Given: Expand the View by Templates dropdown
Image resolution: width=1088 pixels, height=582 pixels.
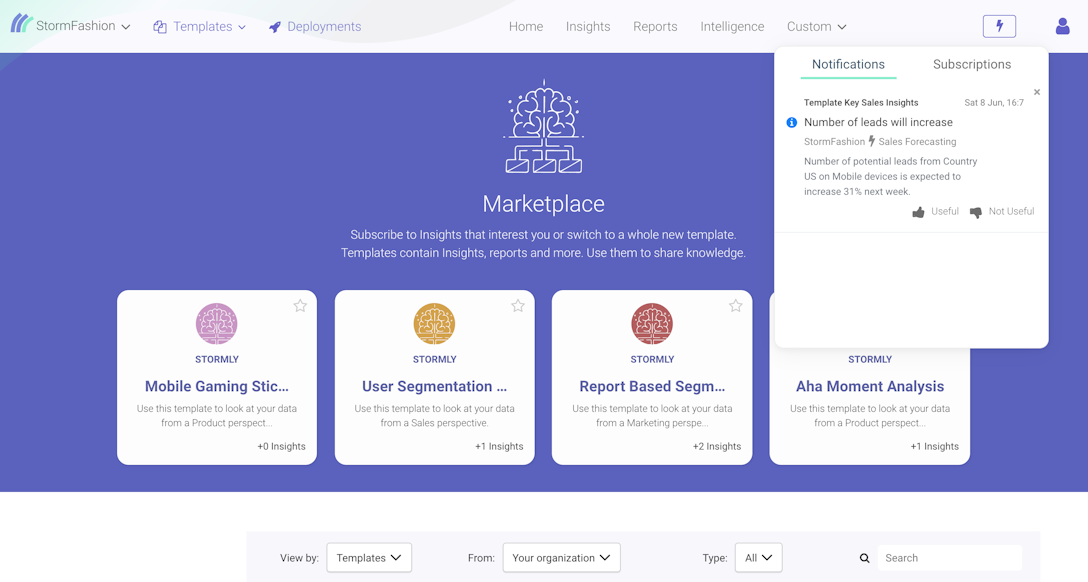Looking at the screenshot, I should 369,558.
